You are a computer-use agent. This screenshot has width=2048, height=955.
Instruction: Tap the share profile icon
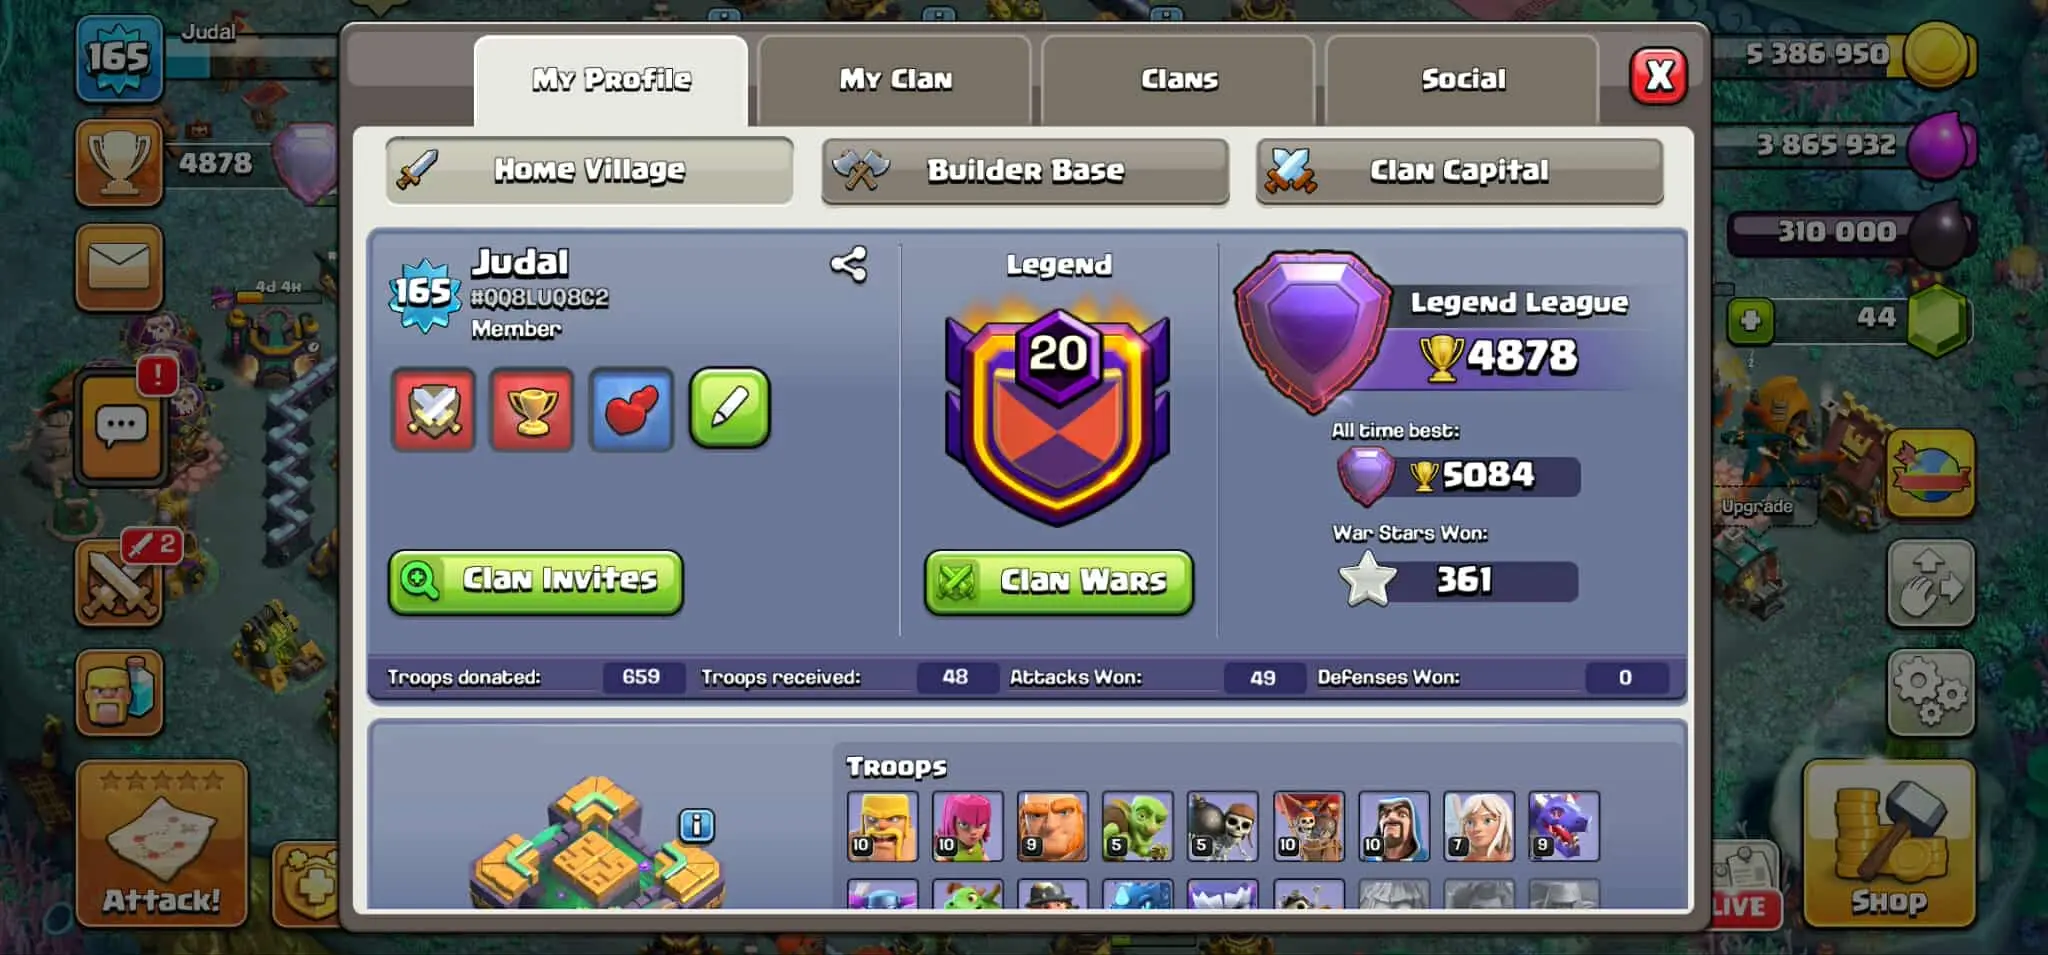click(x=849, y=265)
